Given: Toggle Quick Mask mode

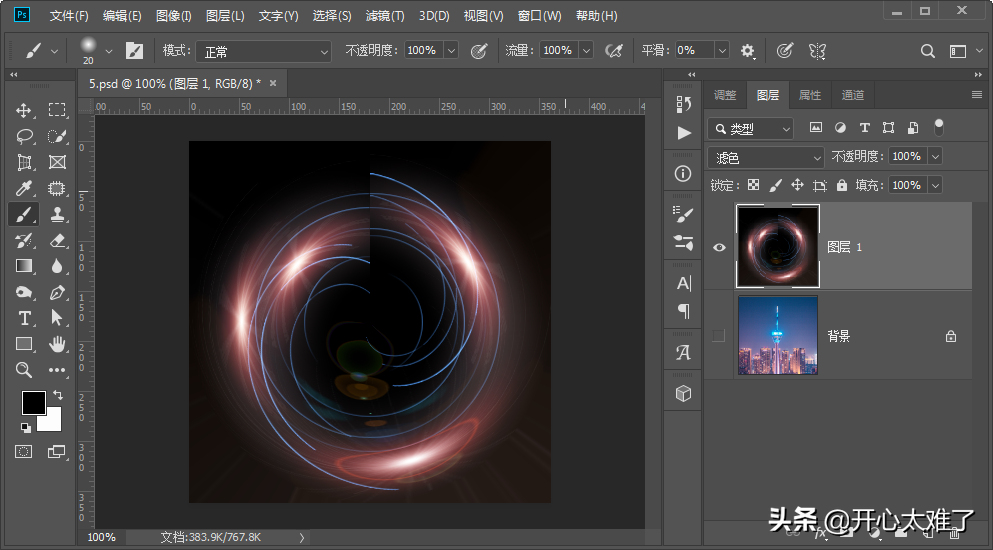Looking at the screenshot, I should pyautogui.click(x=23, y=451).
